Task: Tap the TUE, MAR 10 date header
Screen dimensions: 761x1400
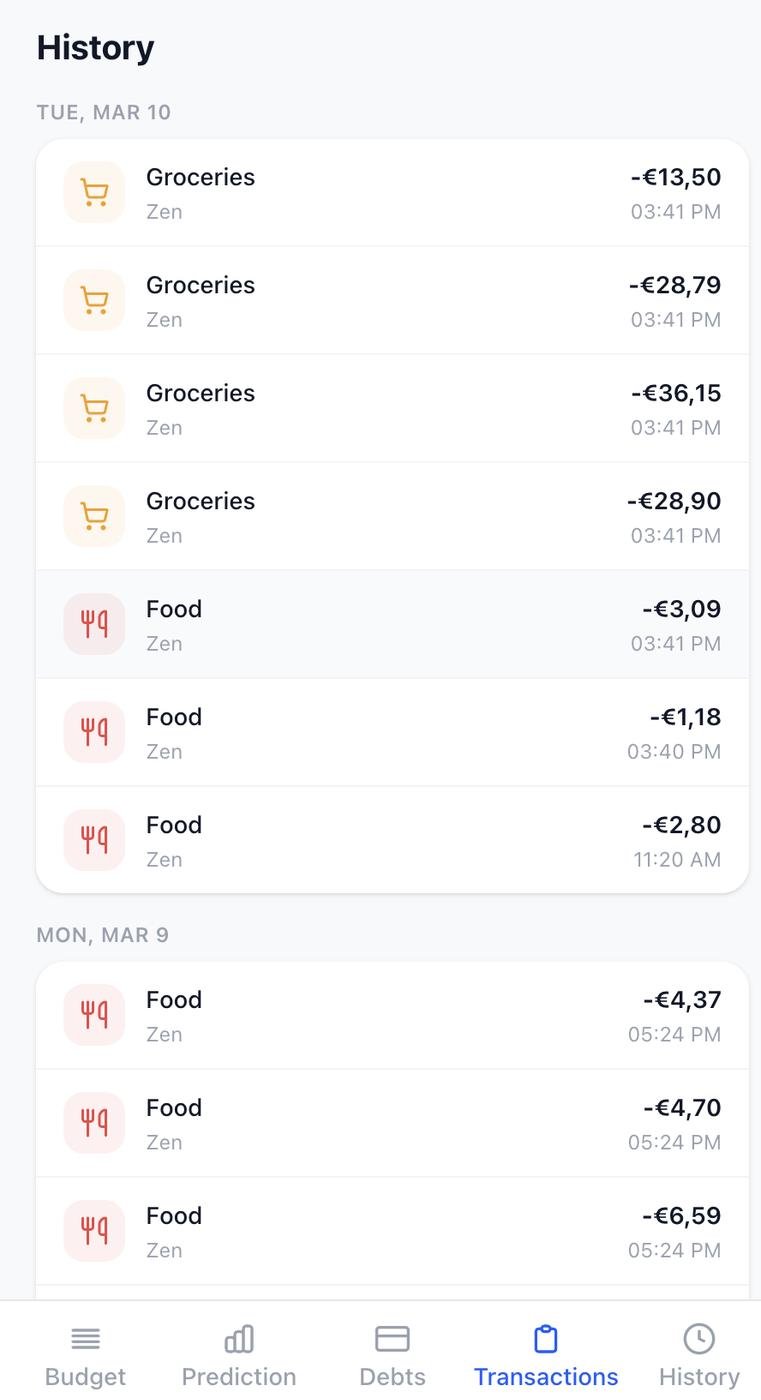Action: click(x=104, y=112)
